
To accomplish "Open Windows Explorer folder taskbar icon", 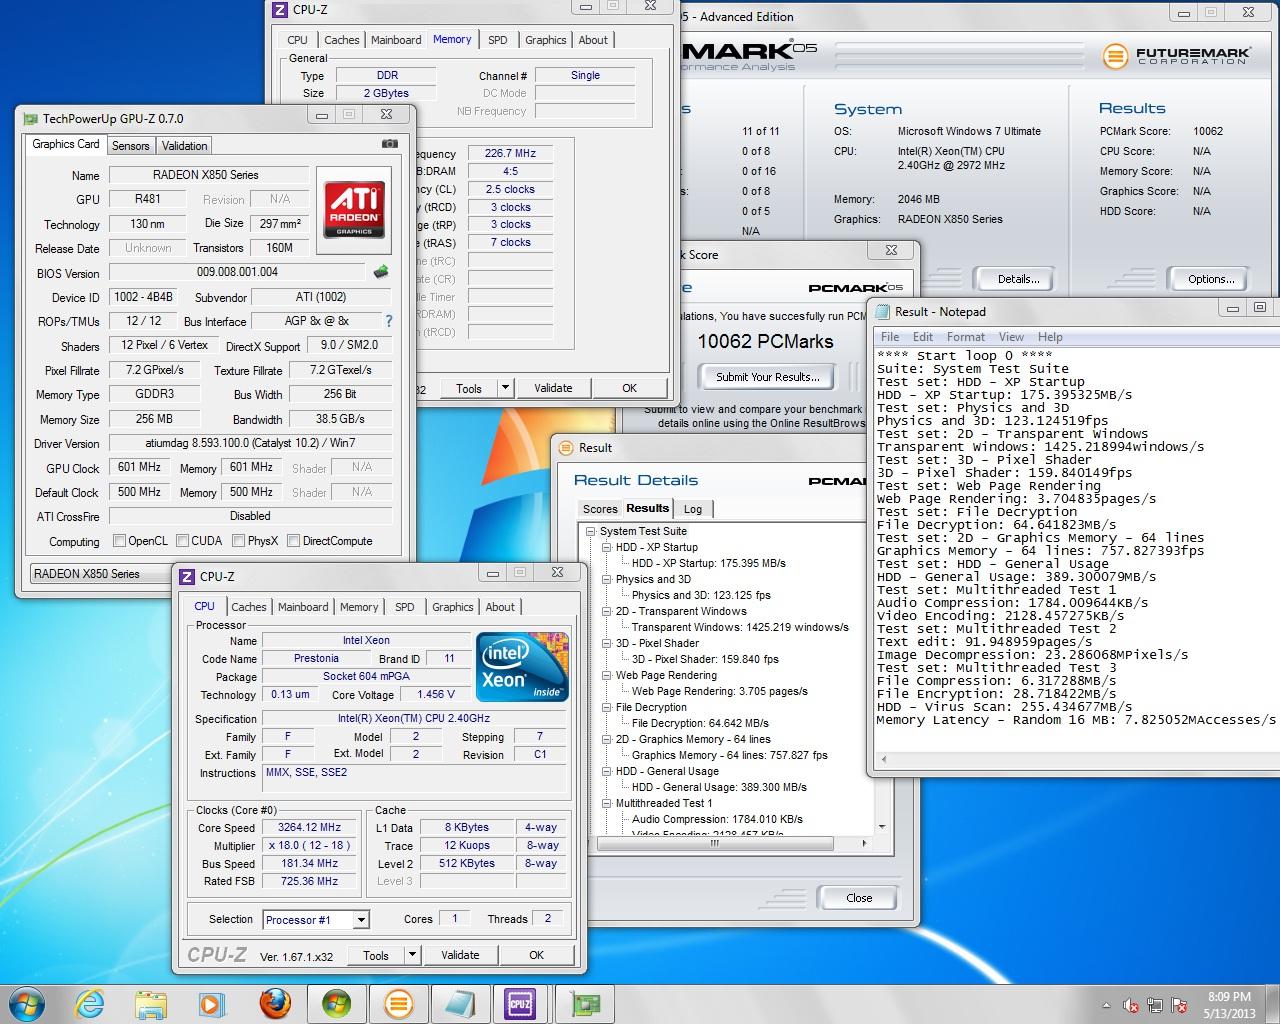I will pos(151,1003).
